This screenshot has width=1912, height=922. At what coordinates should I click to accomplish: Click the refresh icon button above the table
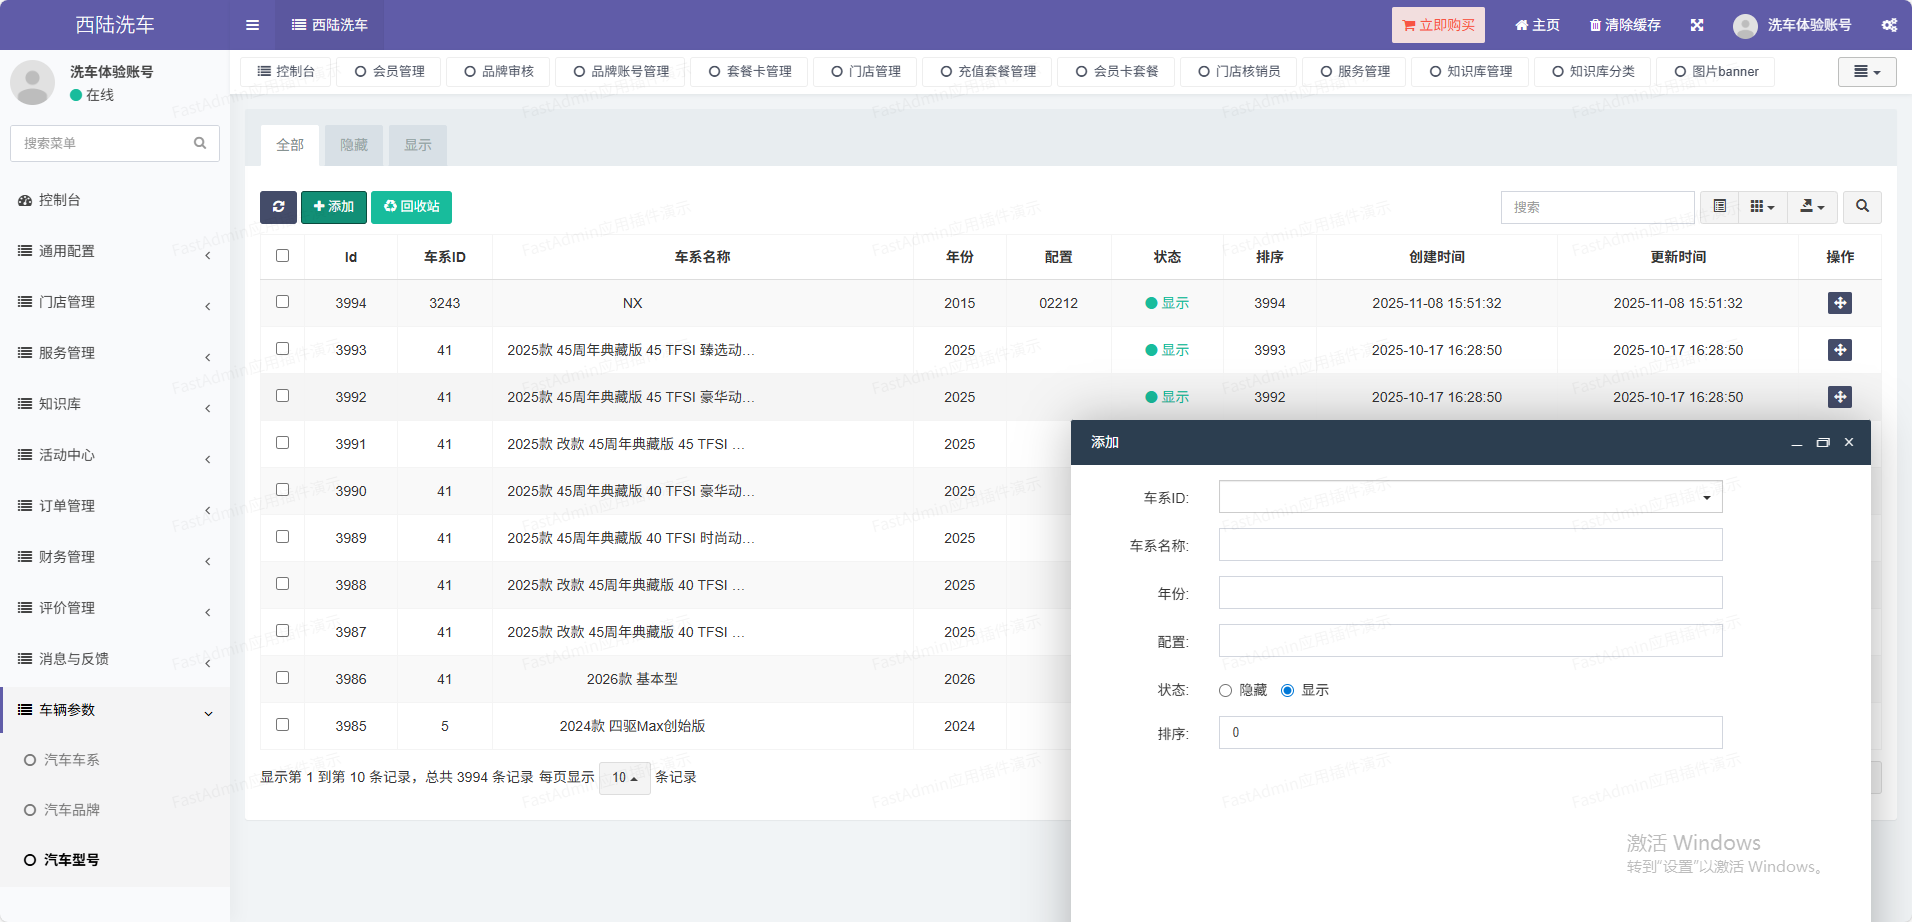[x=278, y=207]
